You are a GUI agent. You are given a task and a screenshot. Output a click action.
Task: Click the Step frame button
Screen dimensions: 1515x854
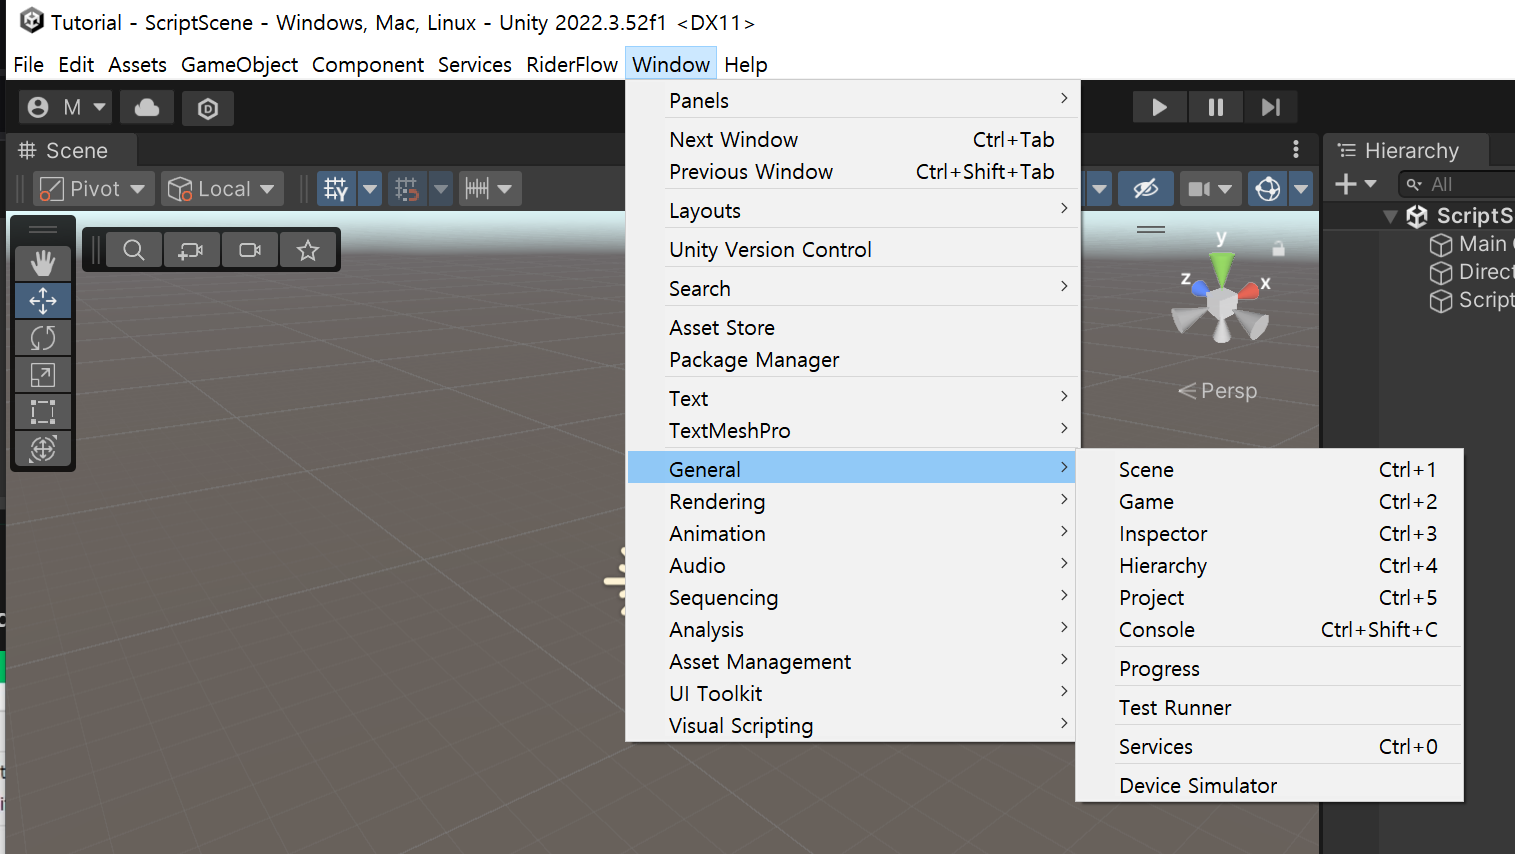coord(1271,107)
